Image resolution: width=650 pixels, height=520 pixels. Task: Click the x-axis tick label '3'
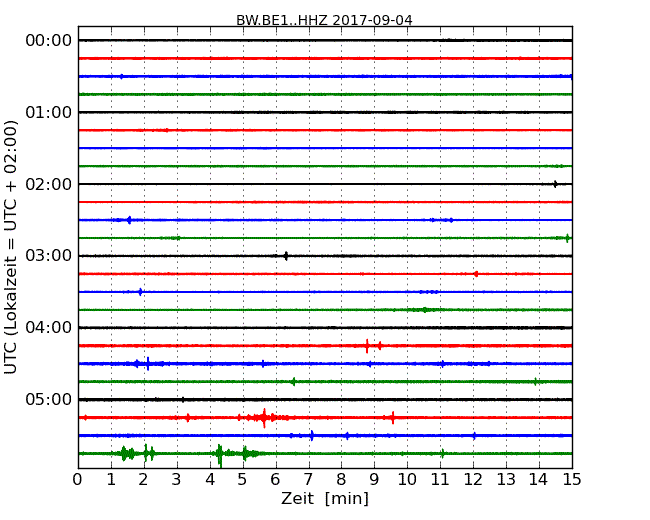point(177,479)
